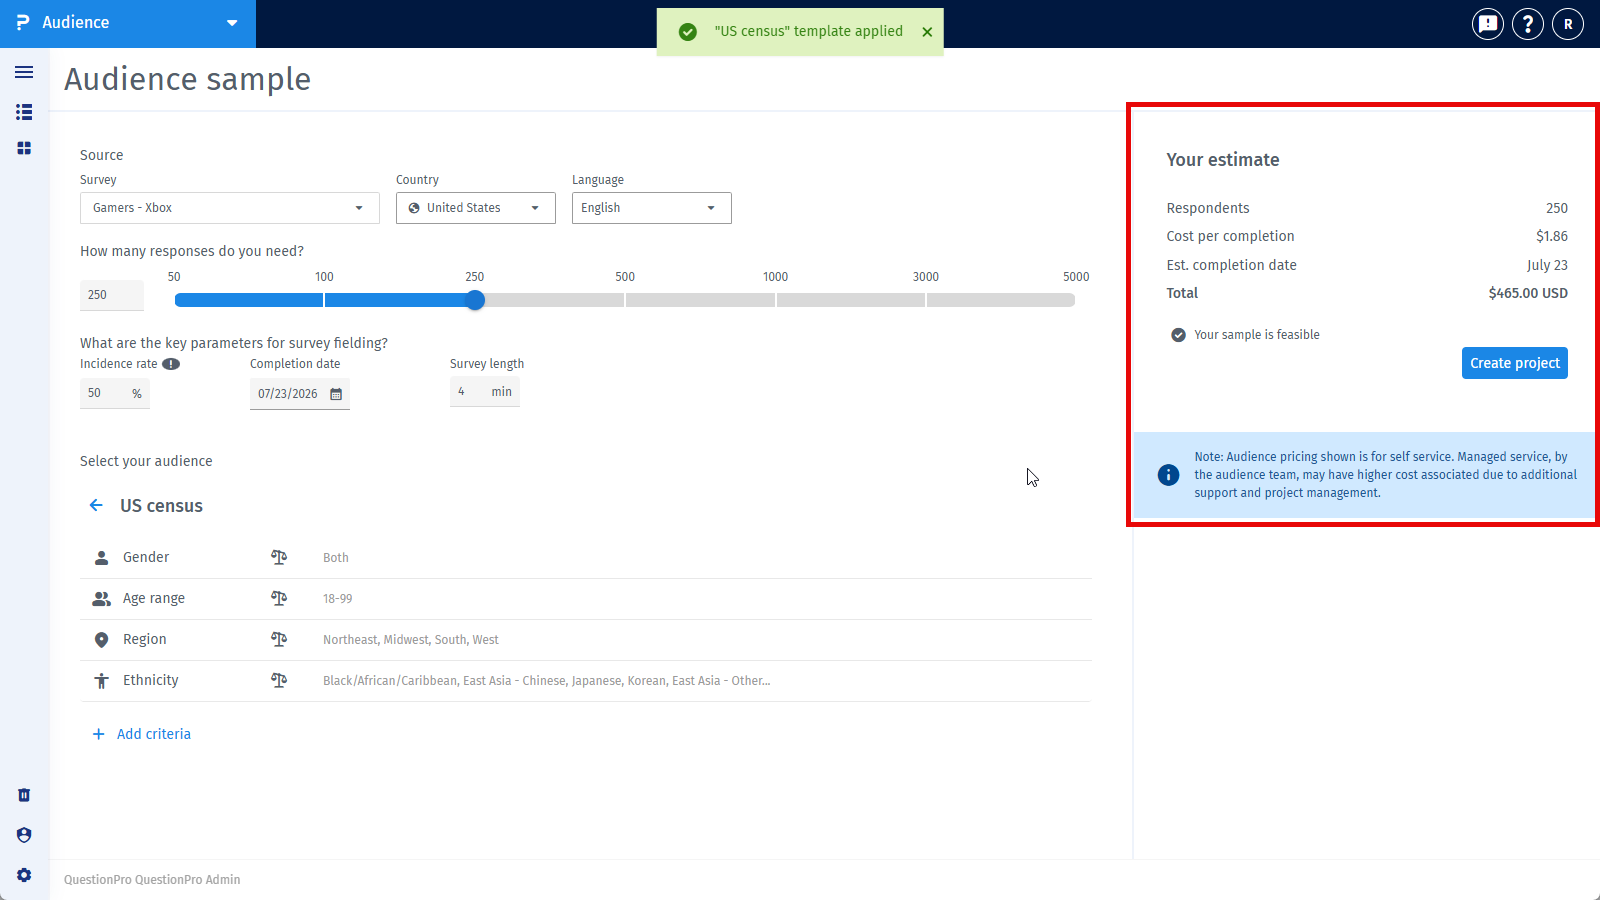Dismiss the US census template notification
This screenshot has height=900, width=1600.
tap(927, 32)
